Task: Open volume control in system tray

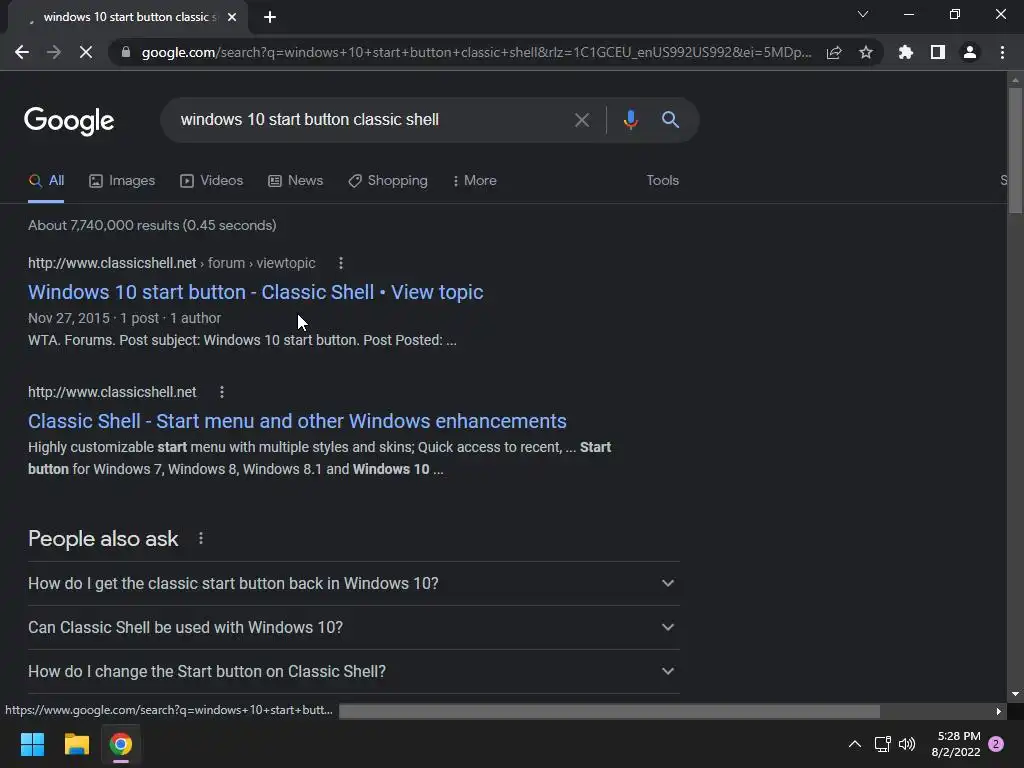Action: point(907,744)
